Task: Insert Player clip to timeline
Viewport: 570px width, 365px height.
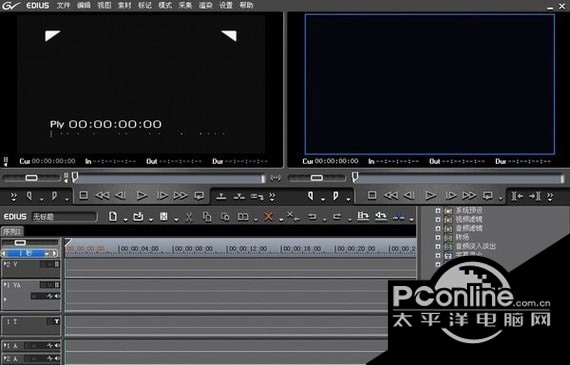Action: 221,196
